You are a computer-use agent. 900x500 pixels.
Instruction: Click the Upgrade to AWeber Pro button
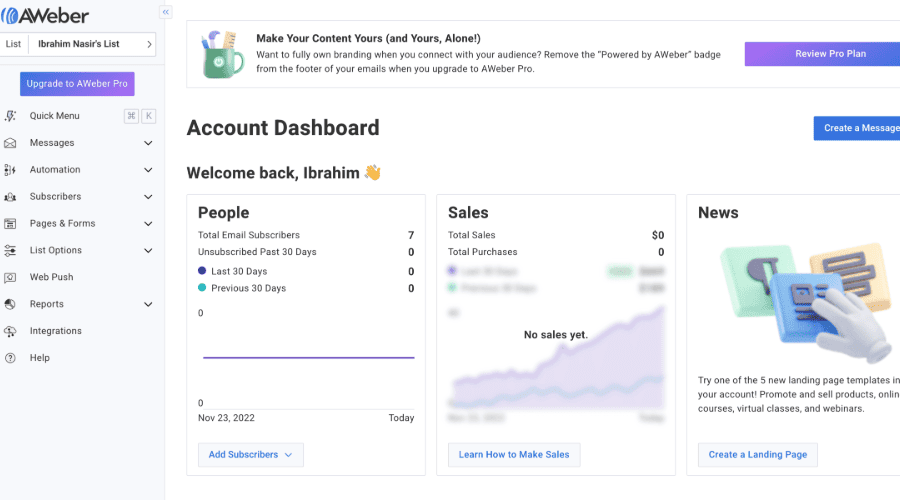point(77,84)
